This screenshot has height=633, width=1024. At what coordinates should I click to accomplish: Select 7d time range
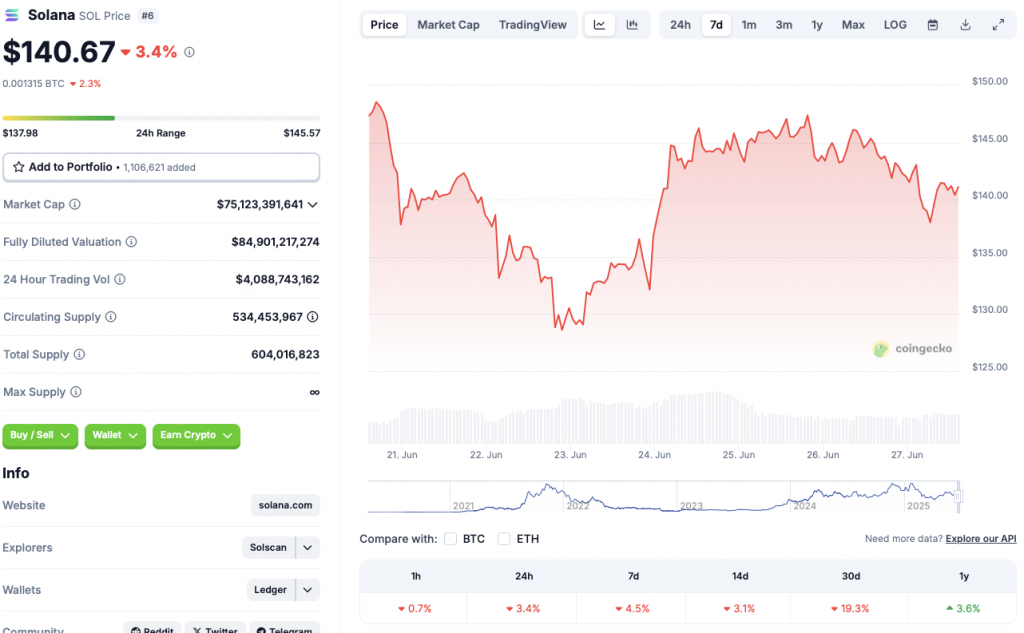[x=716, y=25]
